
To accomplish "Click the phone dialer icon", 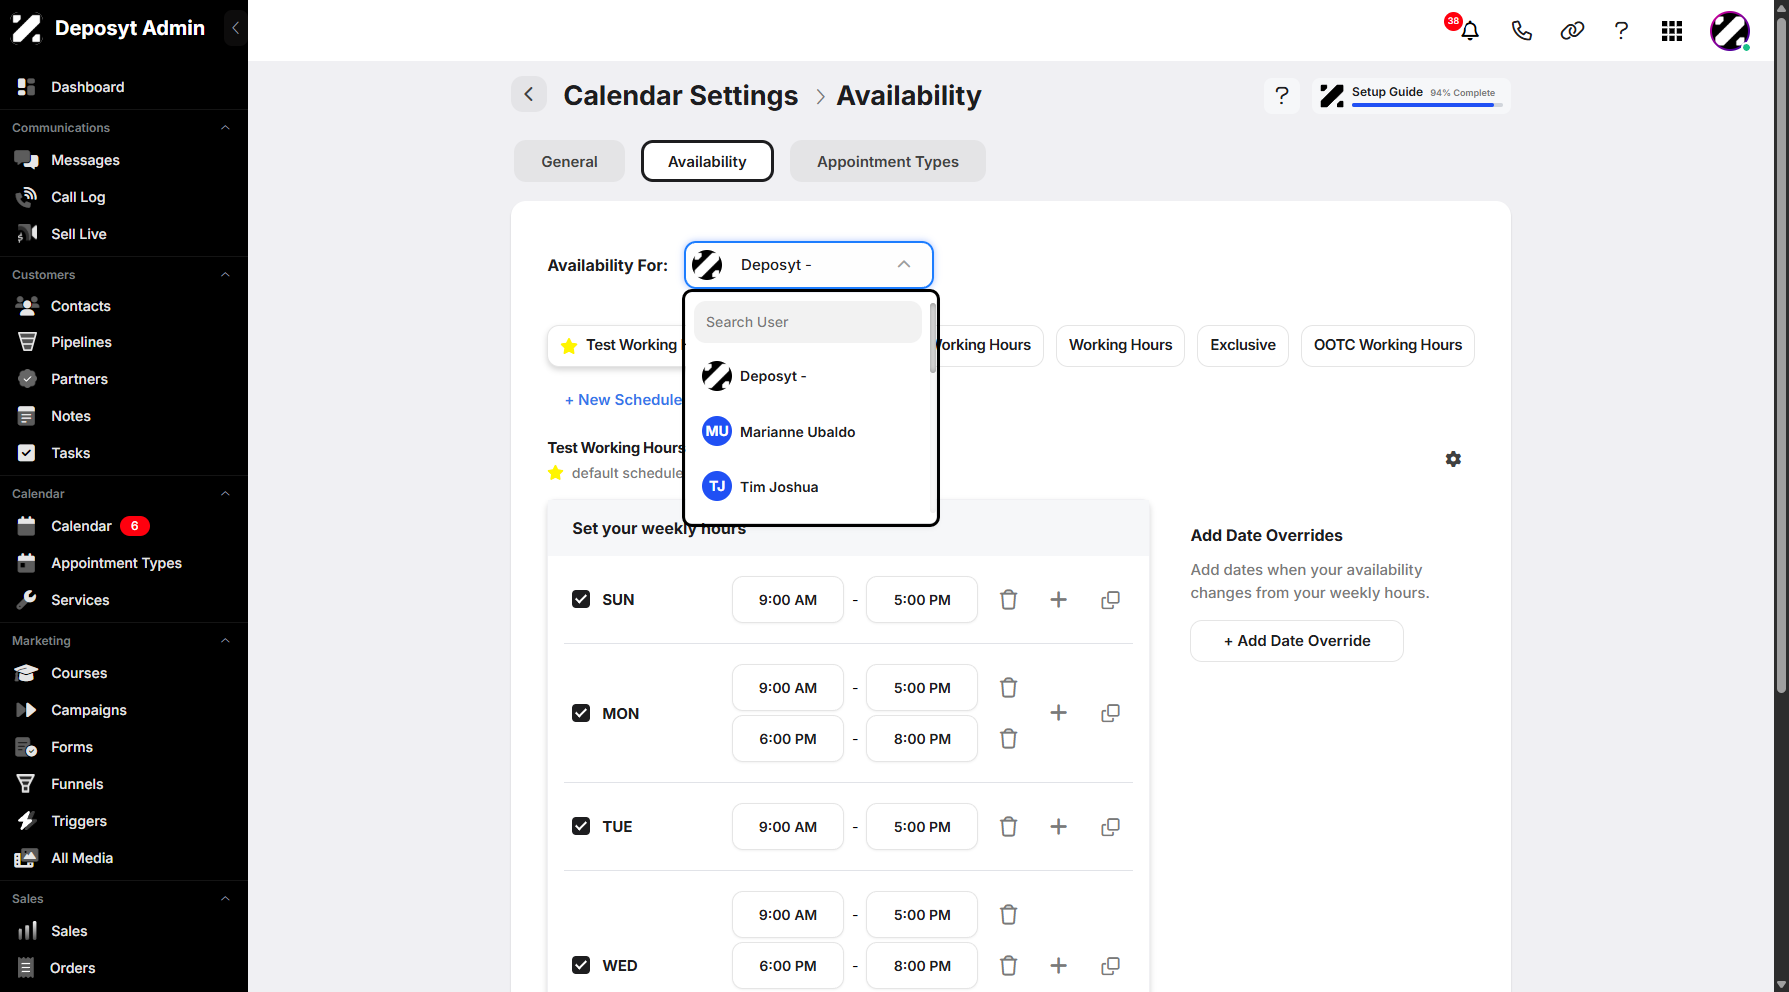I will [x=1521, y=31].
